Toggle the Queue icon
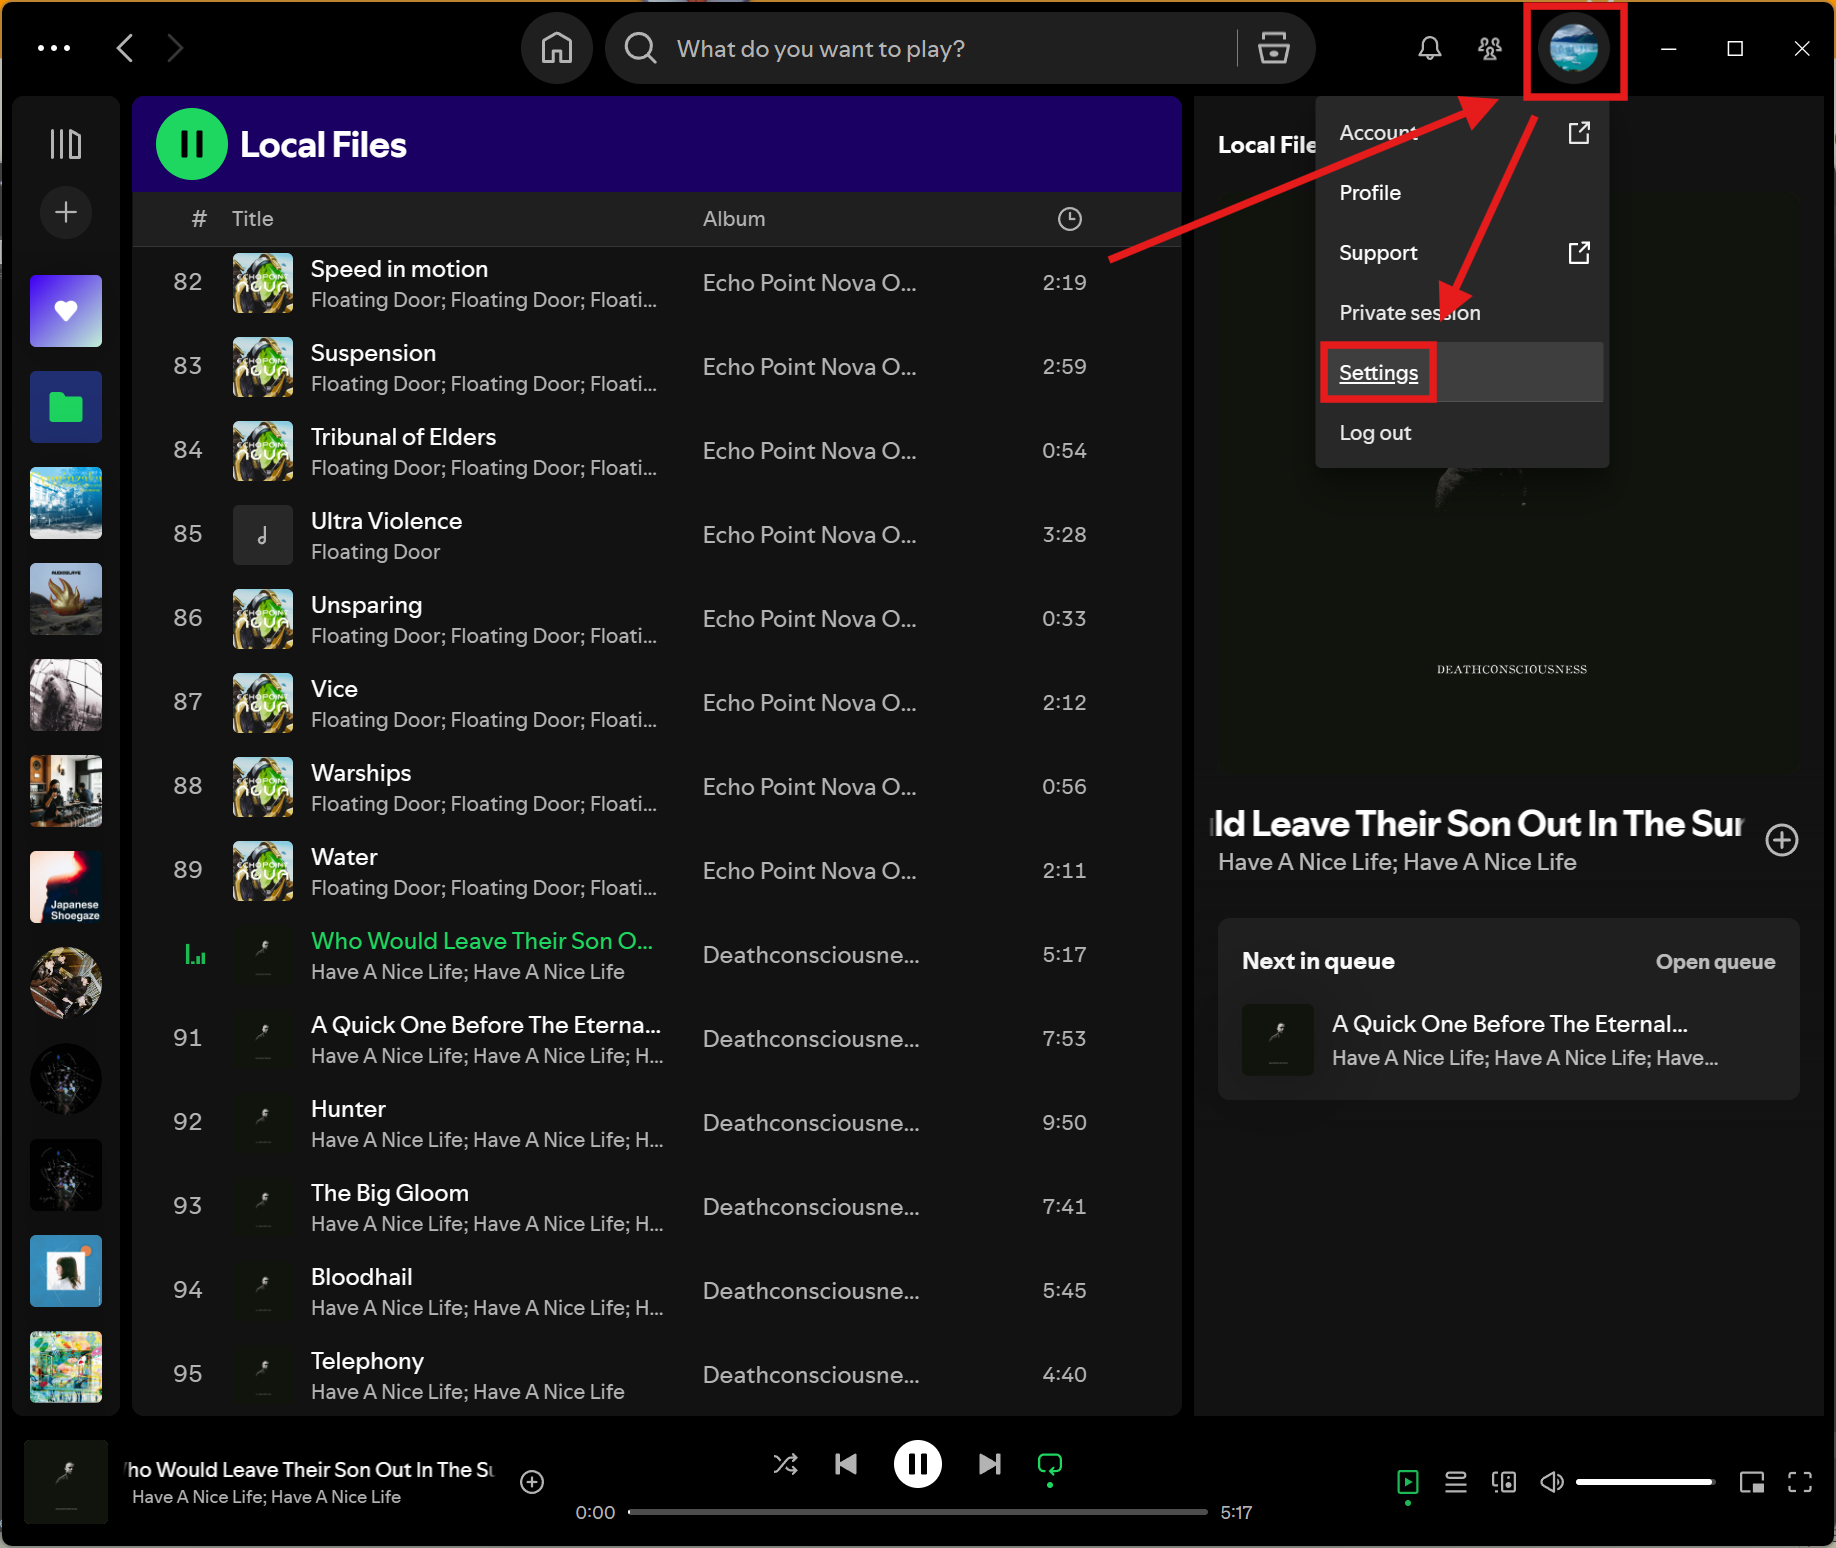 [1456, 1482]
